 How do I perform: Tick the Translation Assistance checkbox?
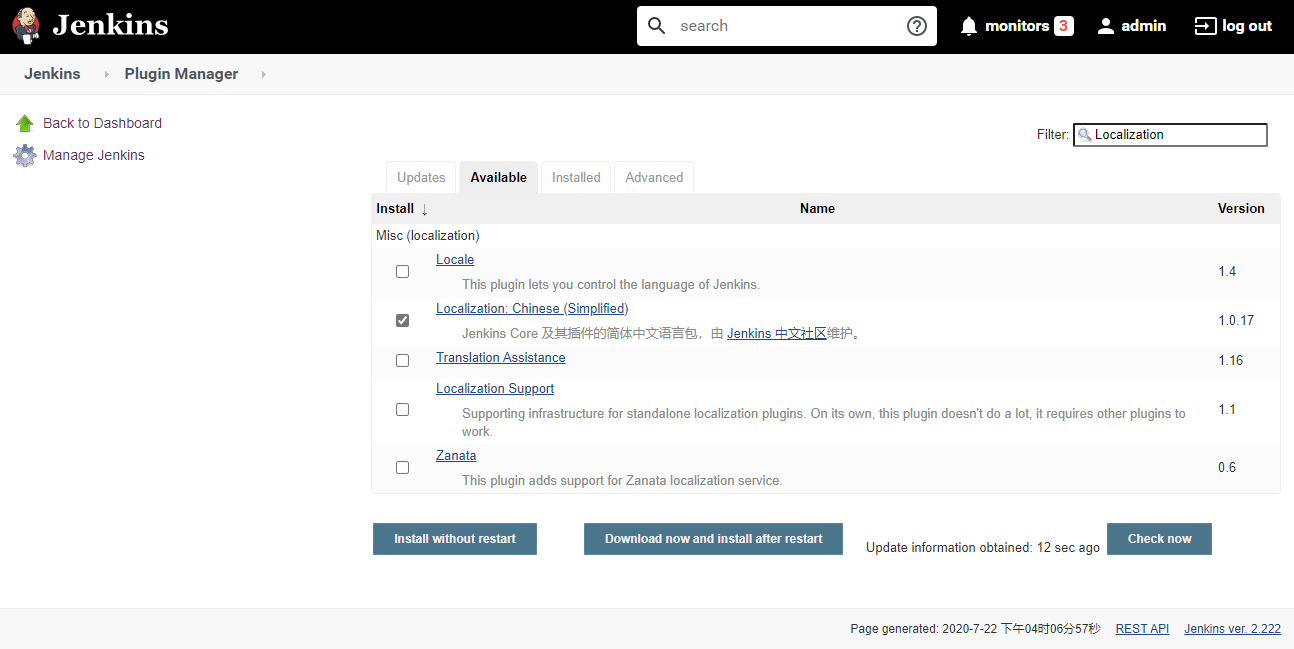(x=402, y=360)
